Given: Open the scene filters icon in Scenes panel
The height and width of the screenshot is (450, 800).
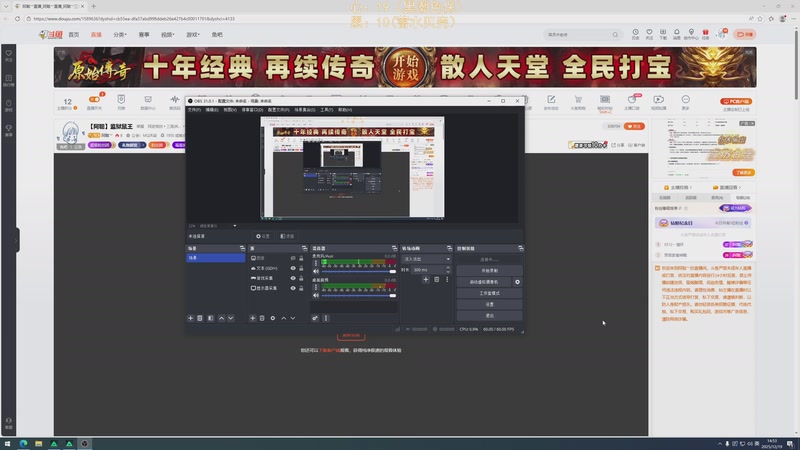Looking at the screenshot, I should 211,318.
